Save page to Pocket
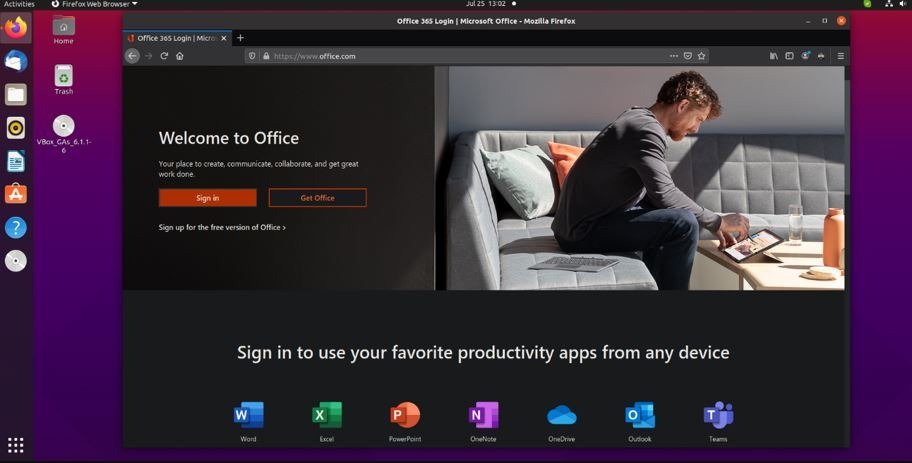The height and width of the screenshot is (463, 912). pos(687,56)
